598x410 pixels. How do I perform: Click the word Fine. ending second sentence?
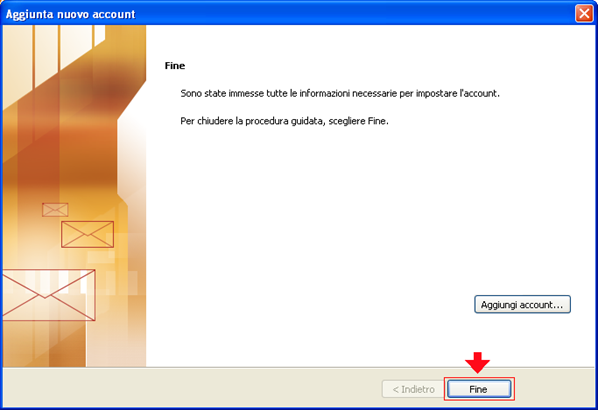click(x=378, y=121)
